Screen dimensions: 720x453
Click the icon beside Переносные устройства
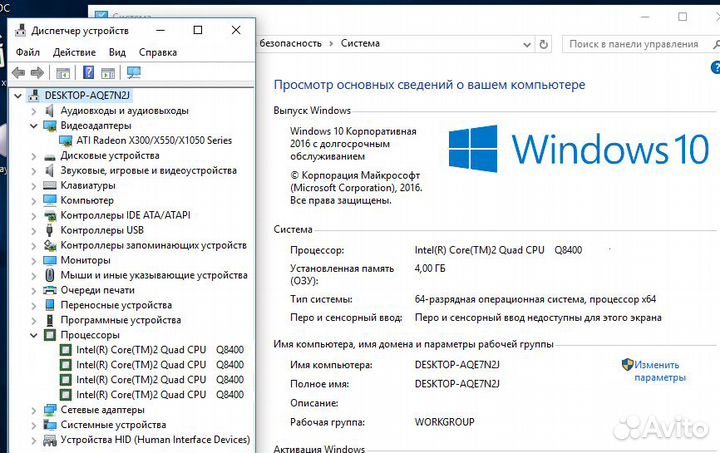[x=50, y=305]
